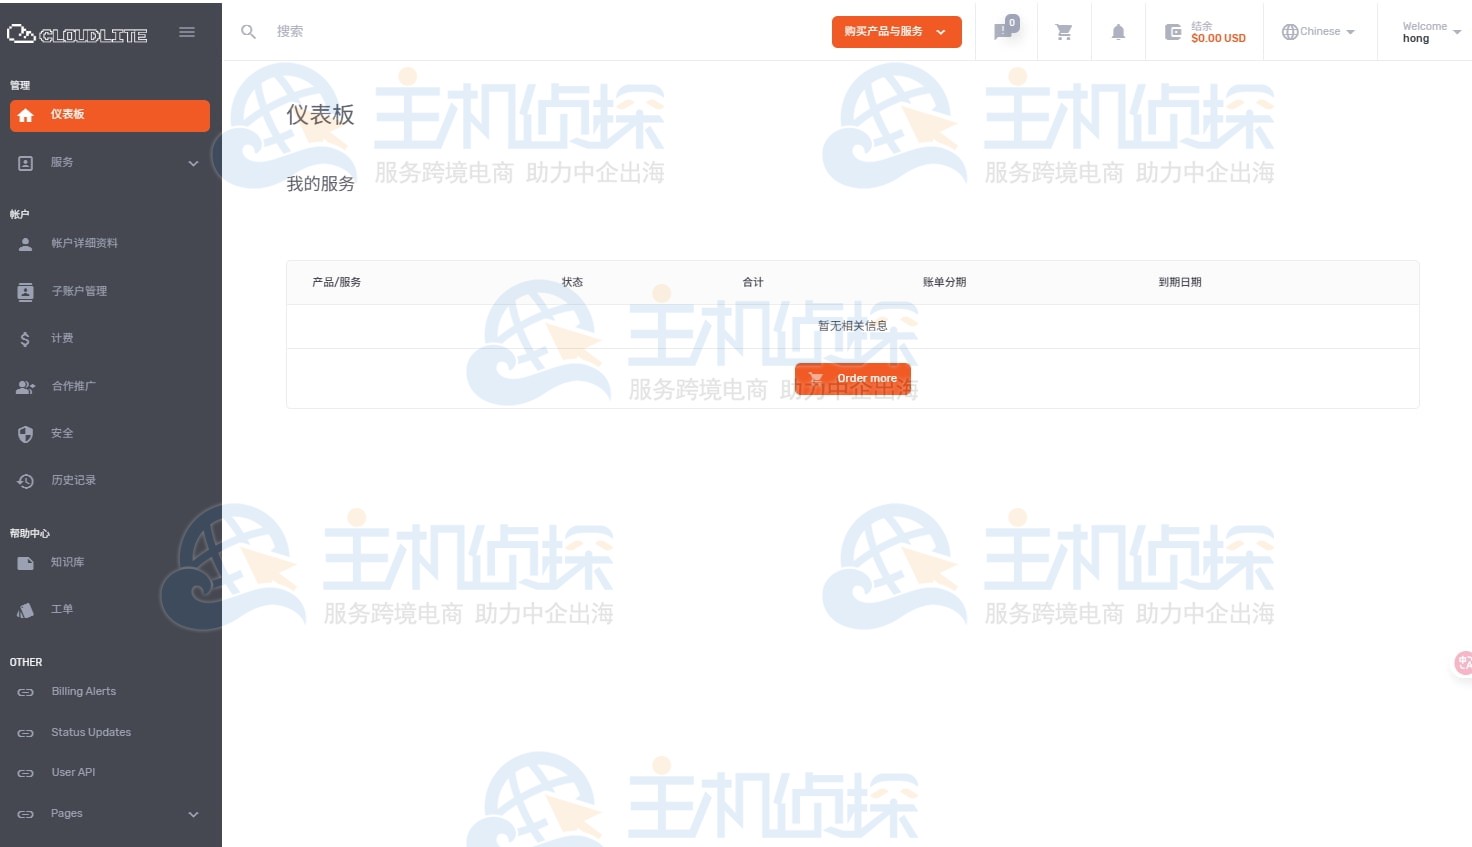Open the 购买产品与服务 dropdown

895,31
